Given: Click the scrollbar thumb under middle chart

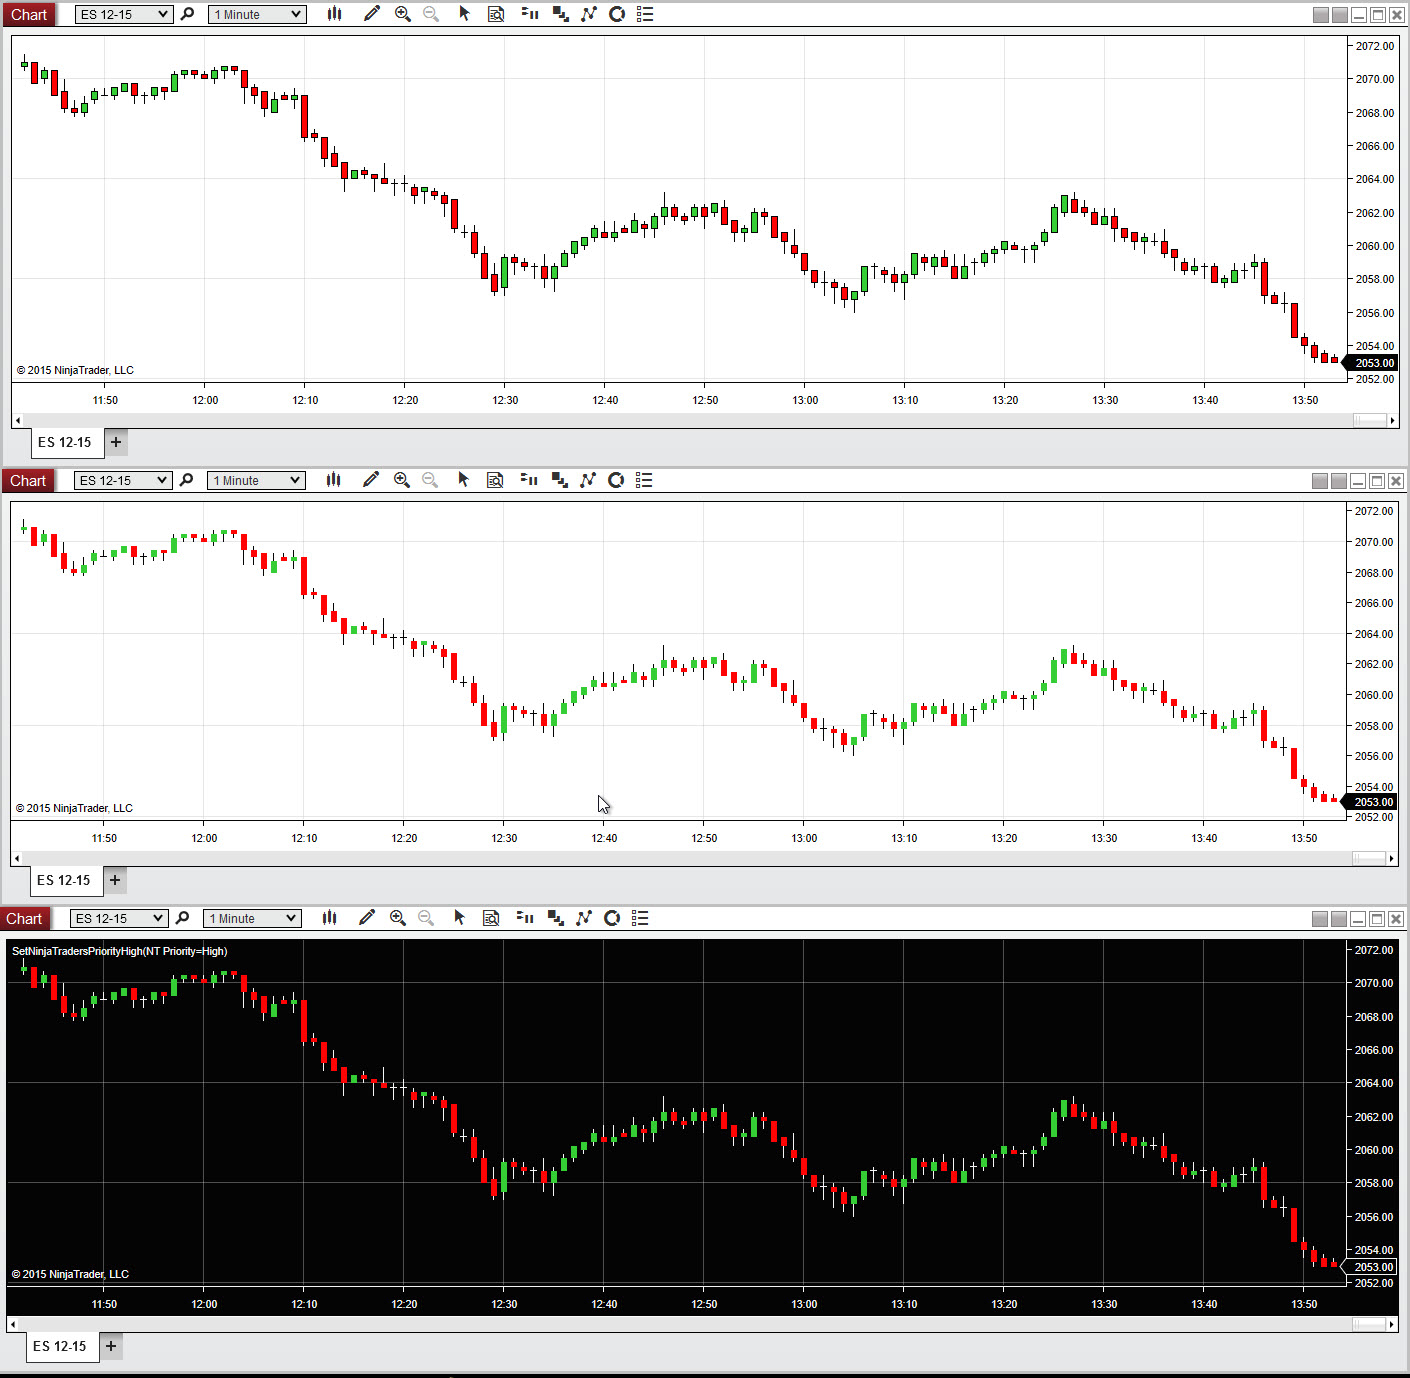Looking at the screenshot, I should pos(1368,859).
